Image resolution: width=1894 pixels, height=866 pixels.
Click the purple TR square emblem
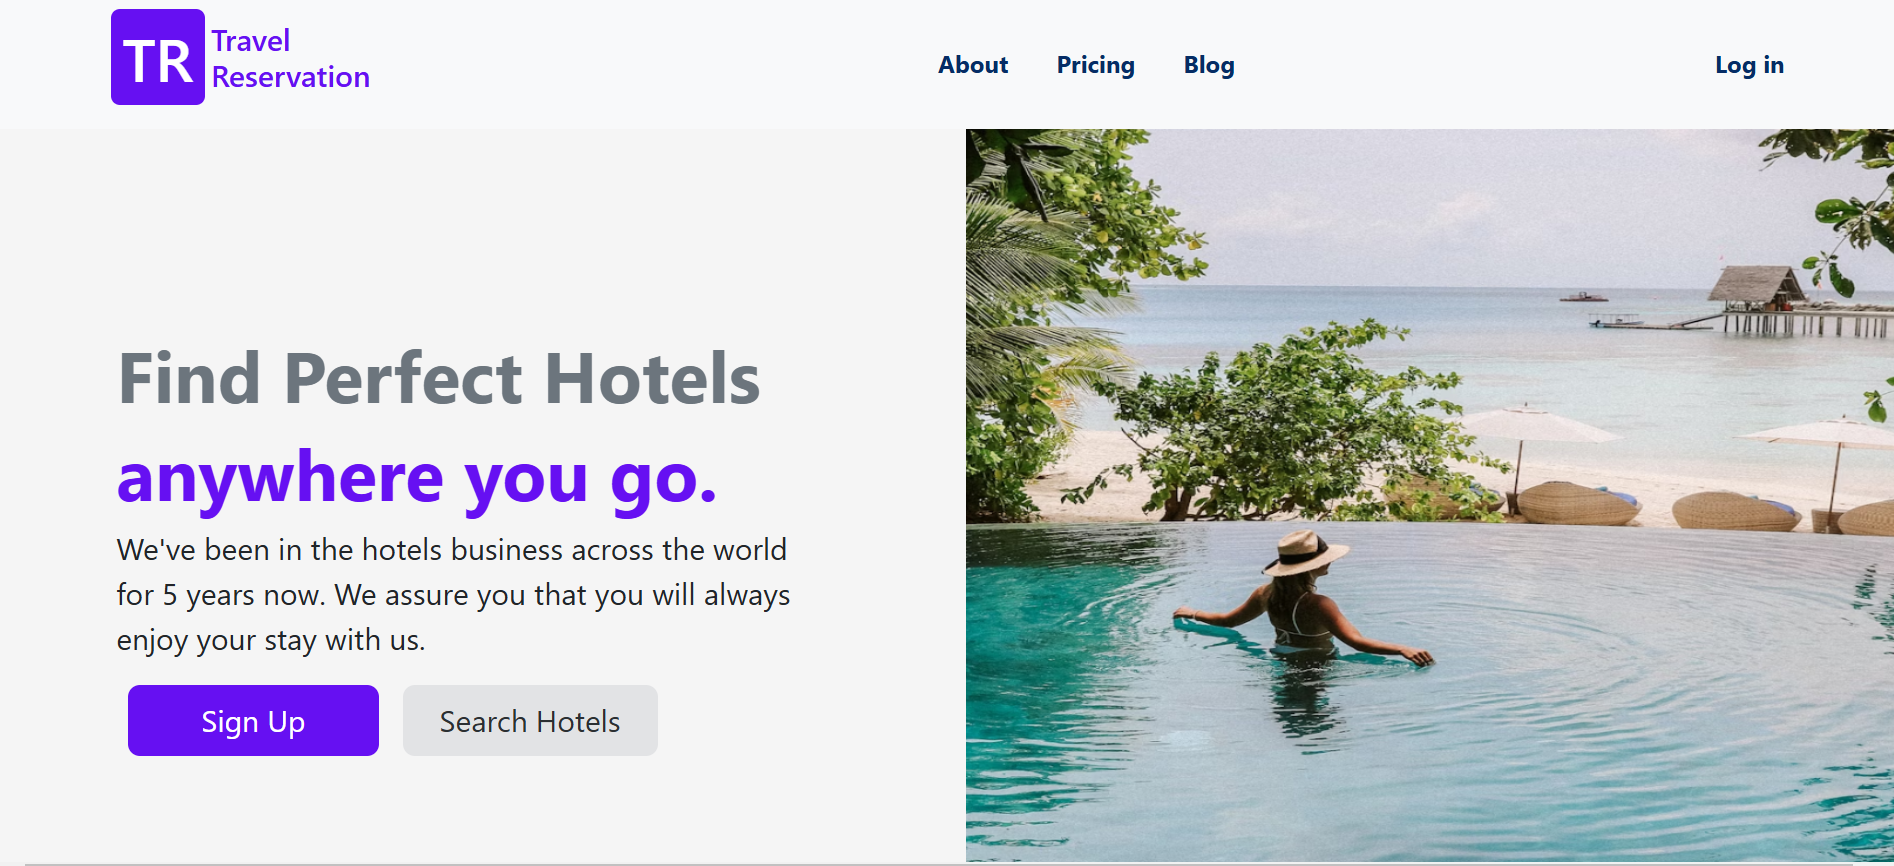pyautogui.click(x=156, y=57)
